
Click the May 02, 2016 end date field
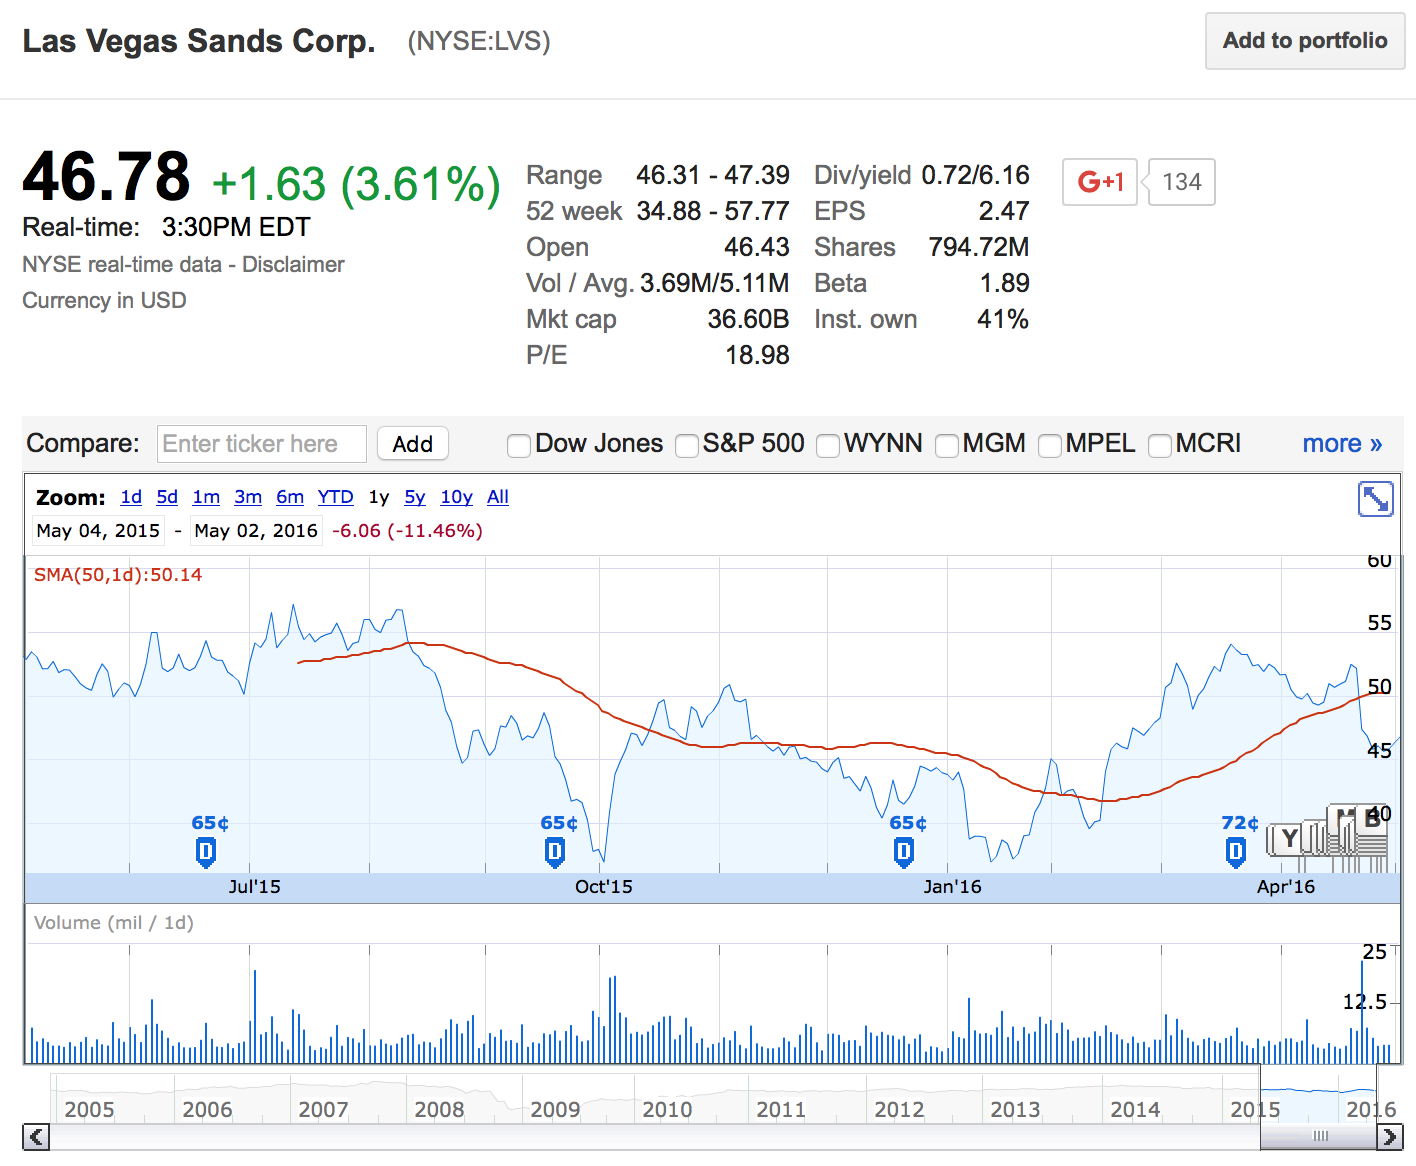coord(256,531)
